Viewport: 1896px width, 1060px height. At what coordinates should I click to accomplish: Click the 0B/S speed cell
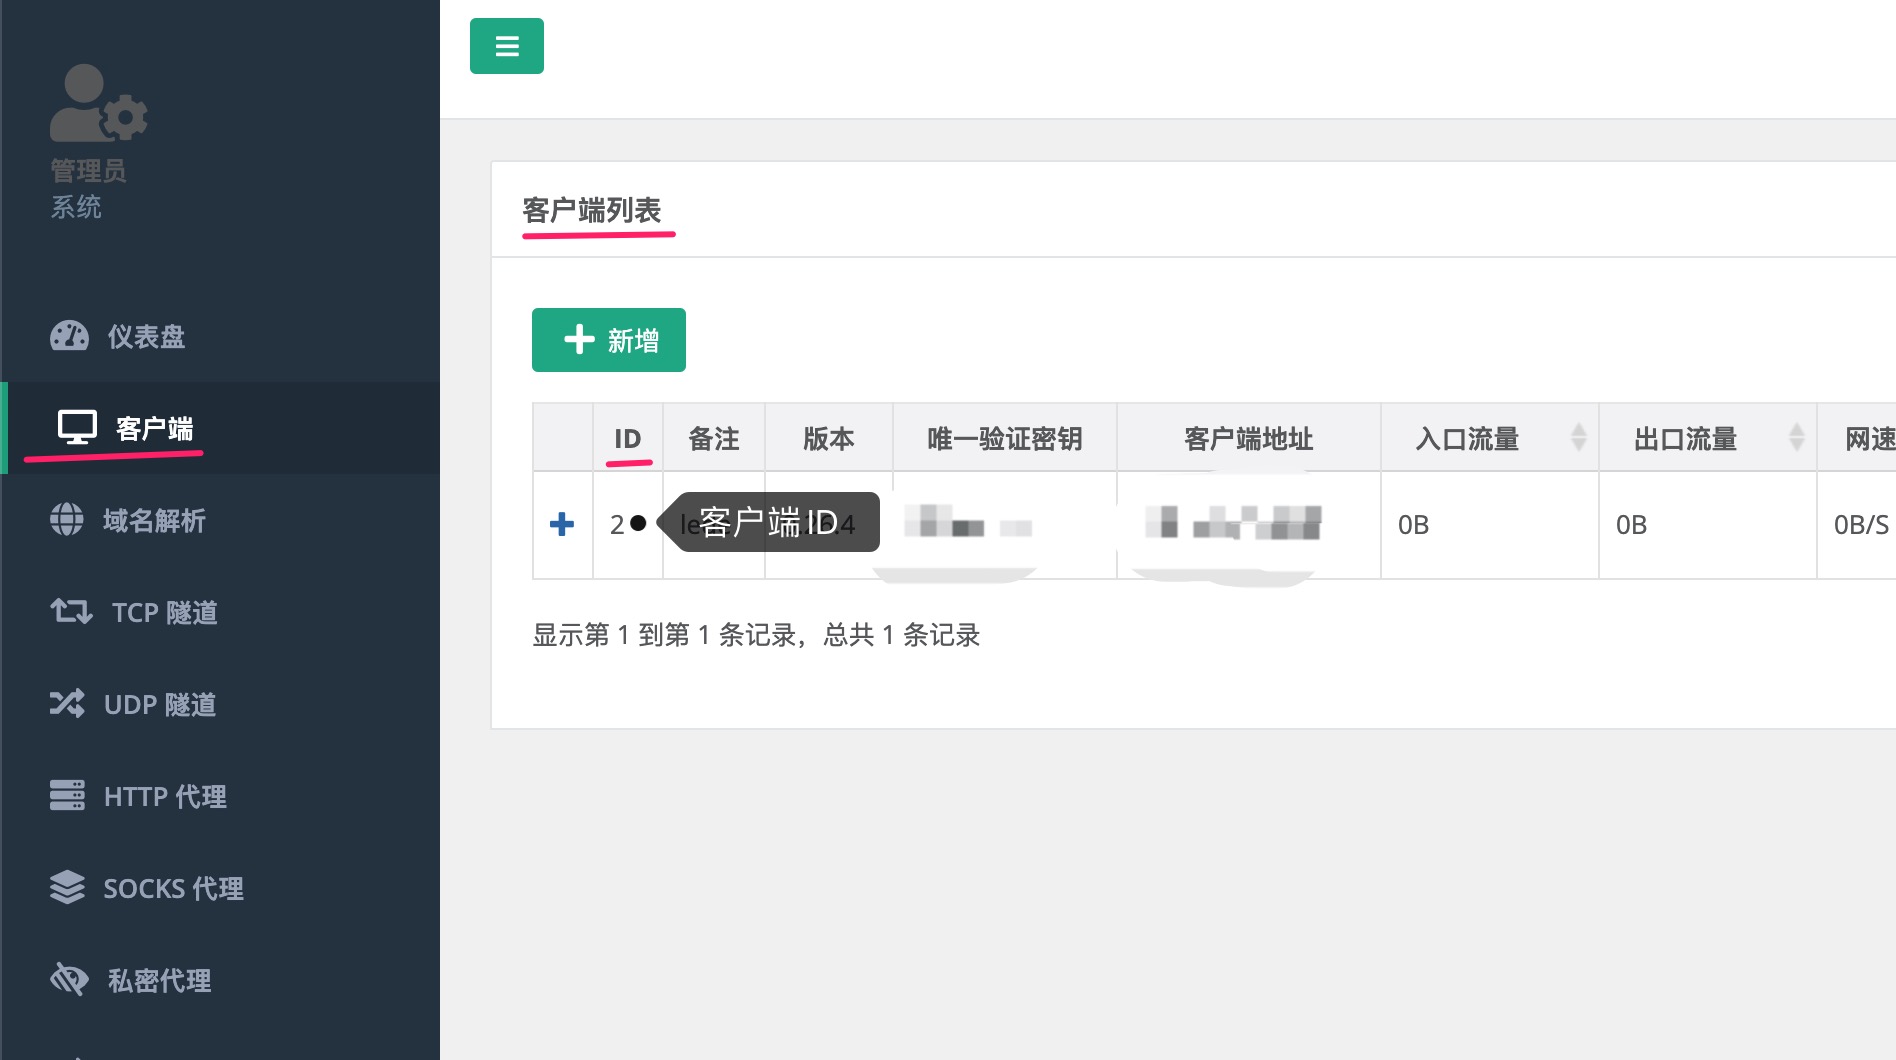(1858, 524)
